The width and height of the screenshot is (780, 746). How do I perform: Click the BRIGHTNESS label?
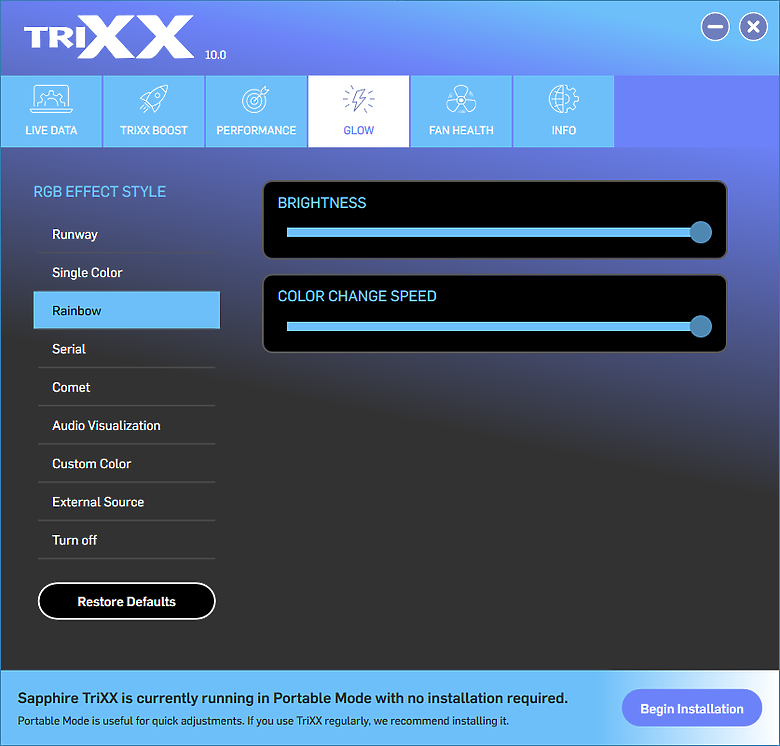pyautogui.click(x=322, y=203)
